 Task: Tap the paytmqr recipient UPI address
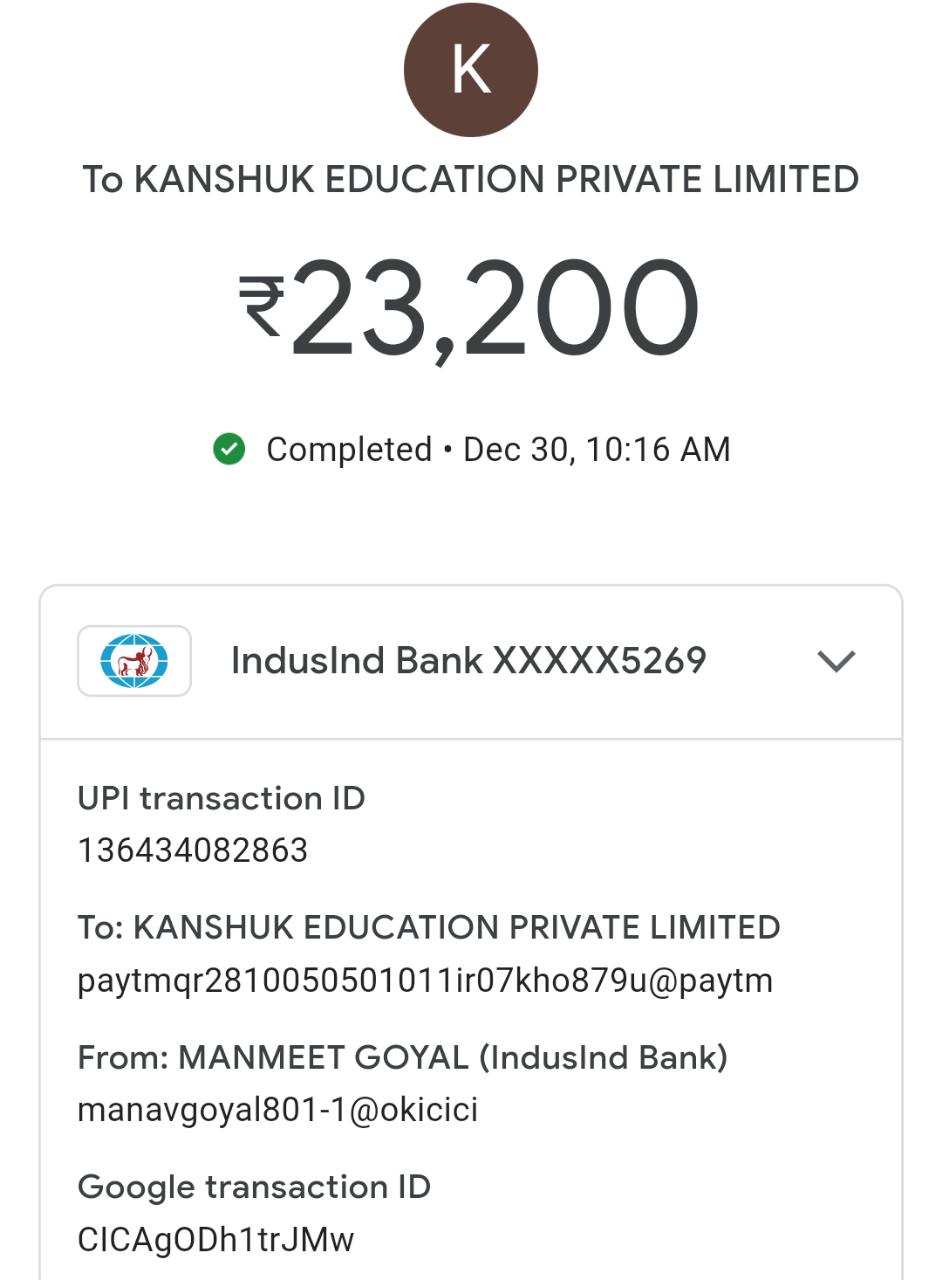tap(425, 981)
